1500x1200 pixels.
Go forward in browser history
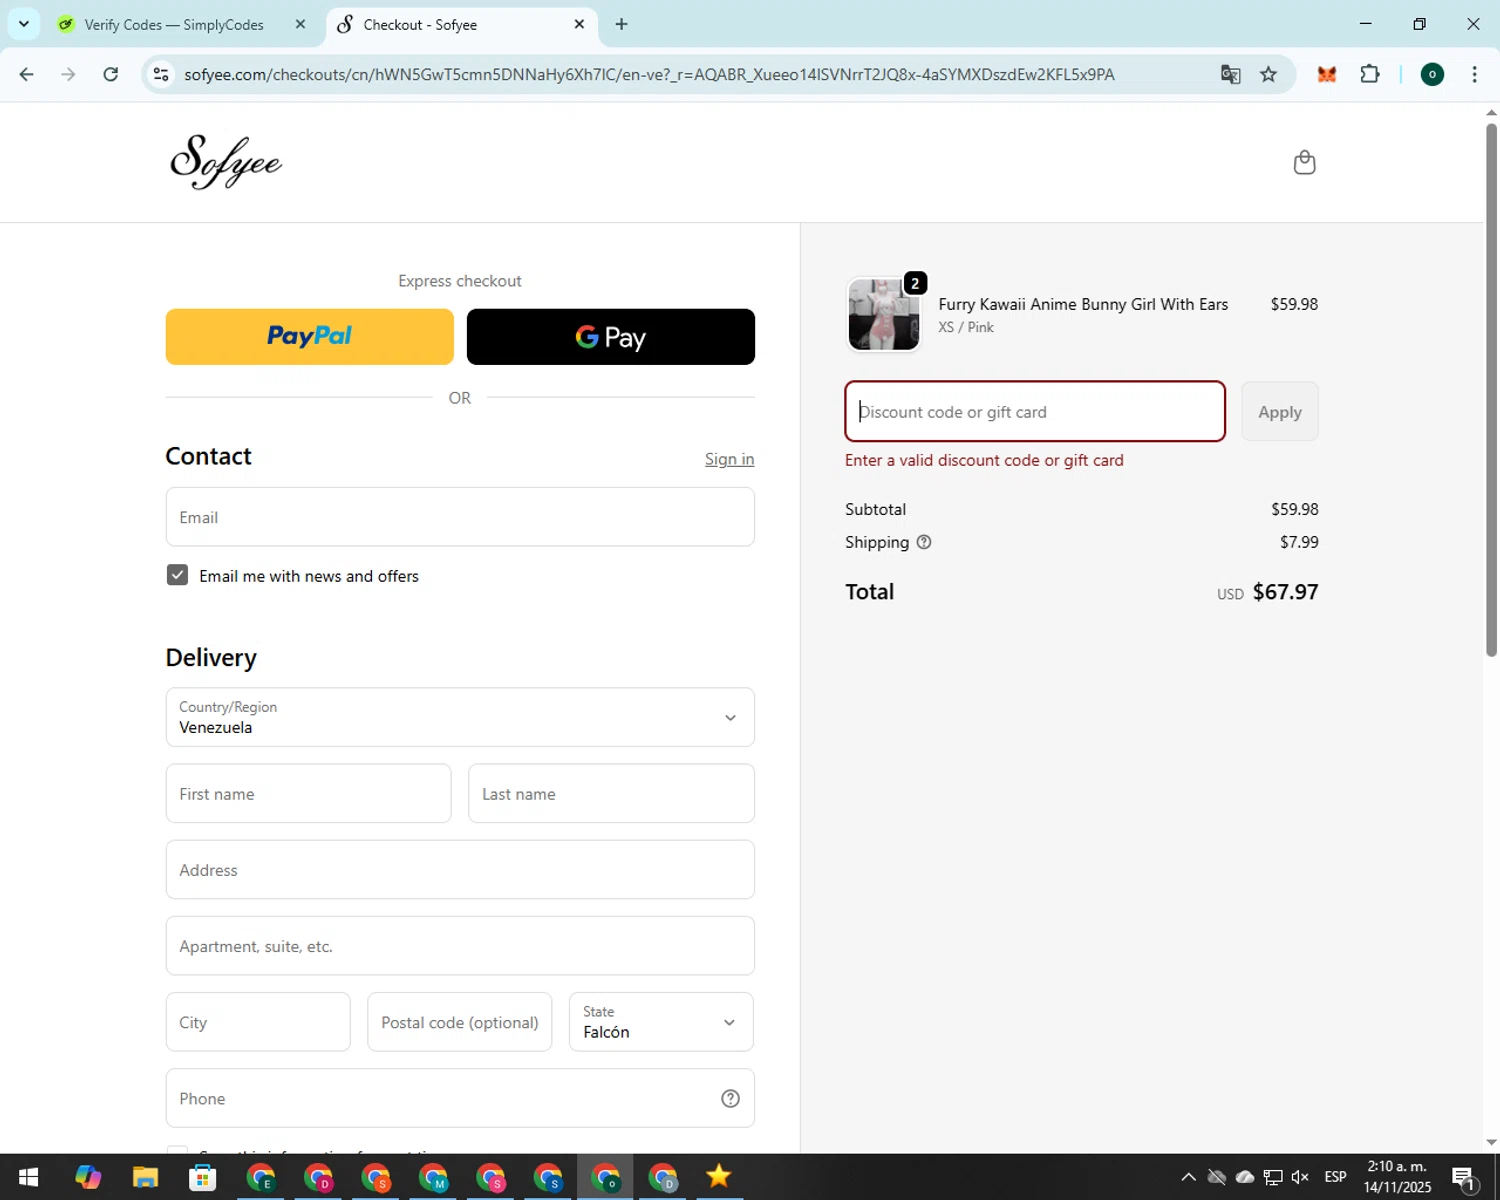pos(68,74)
